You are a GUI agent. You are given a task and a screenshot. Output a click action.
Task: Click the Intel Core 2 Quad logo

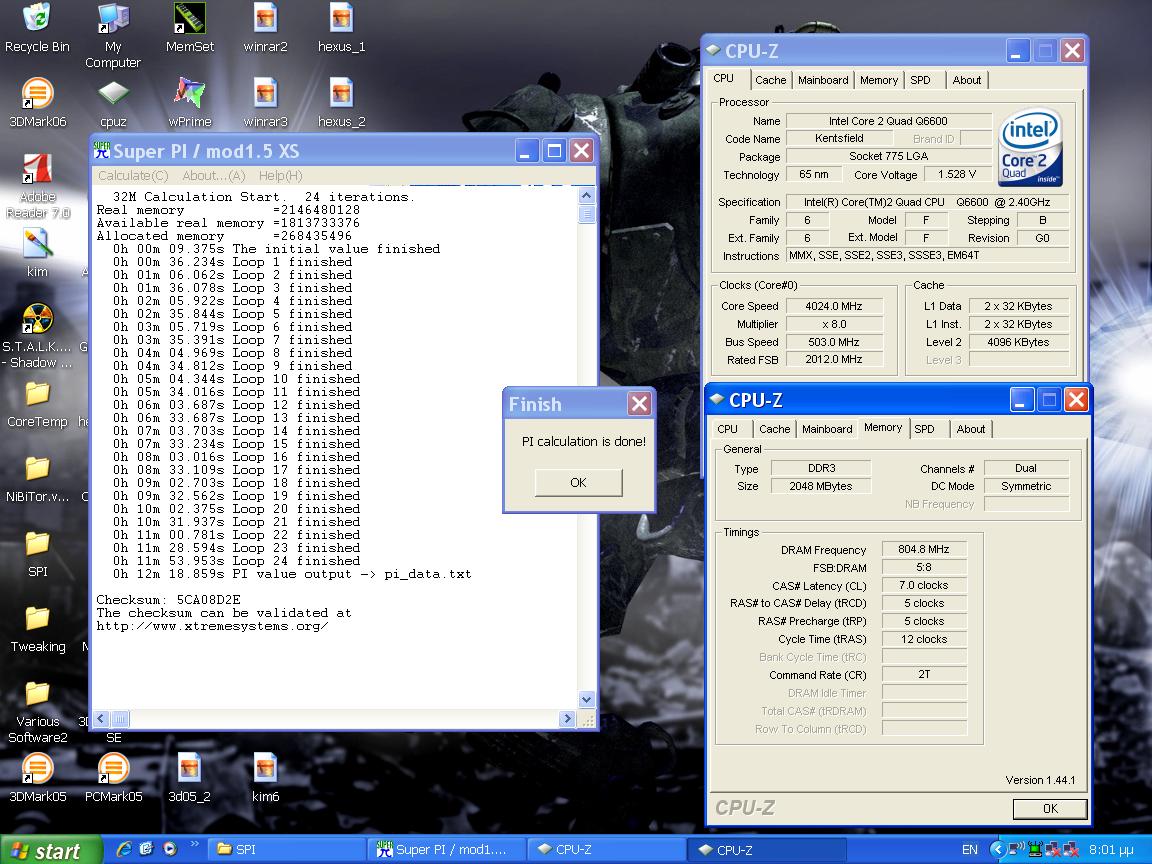click(x=1030, y=147)
